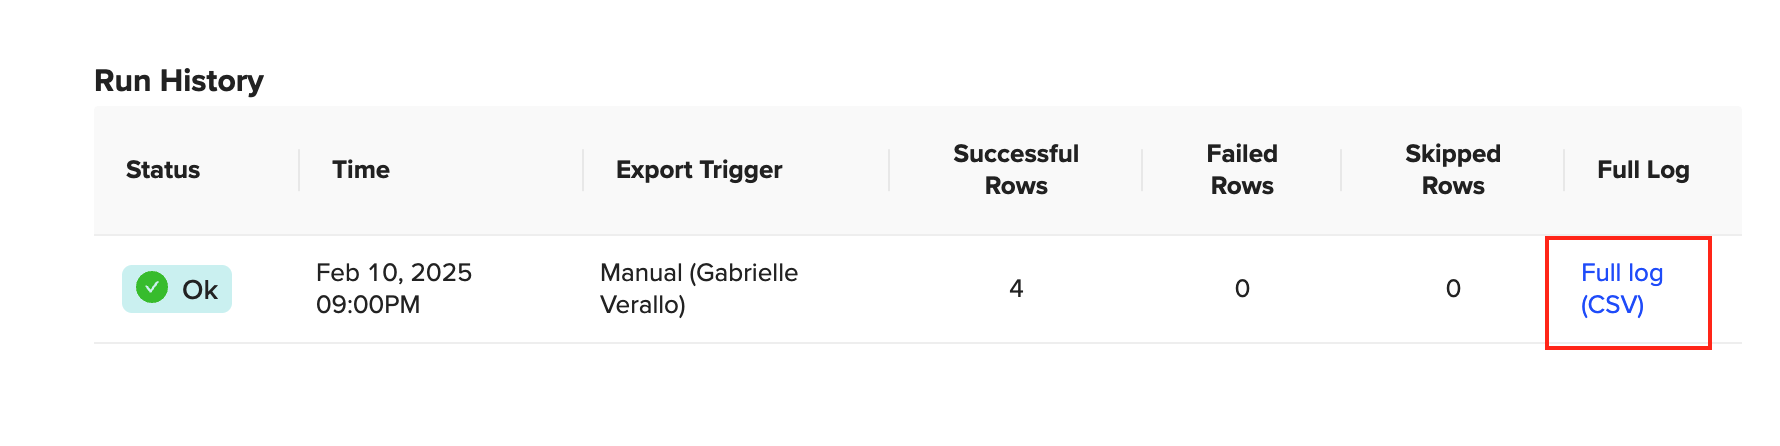
Task: Click the Successful Rows column header
Action: coord(1015,170)
